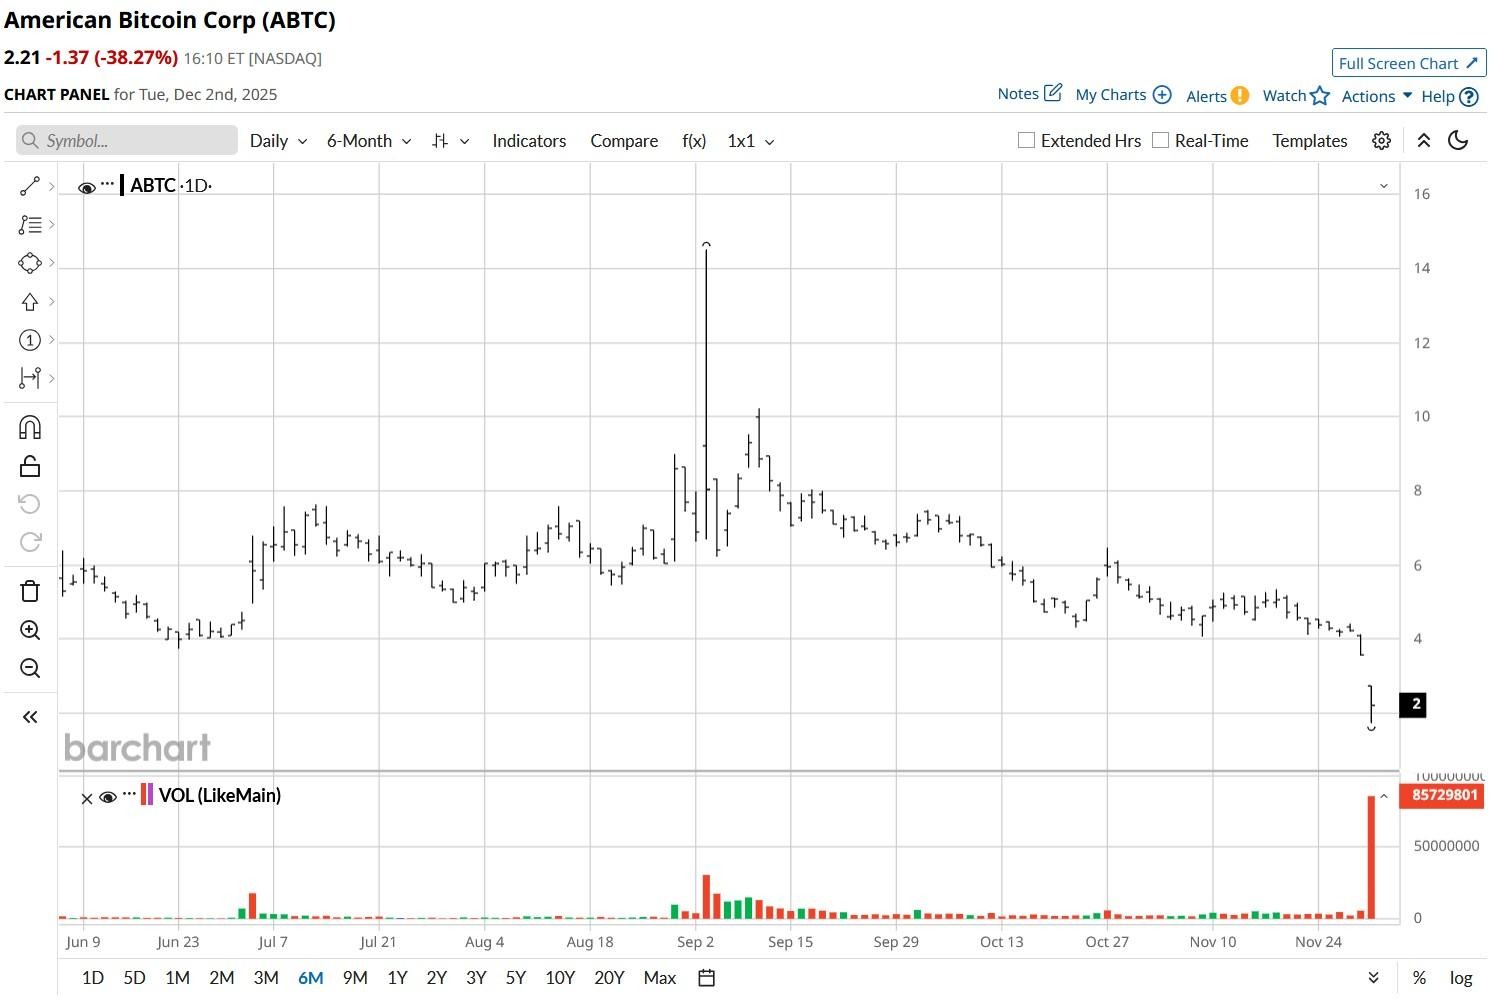The image size is (1497, 999).
Task: Open the Daily frequency dropdown
Action: pos(278,141)
